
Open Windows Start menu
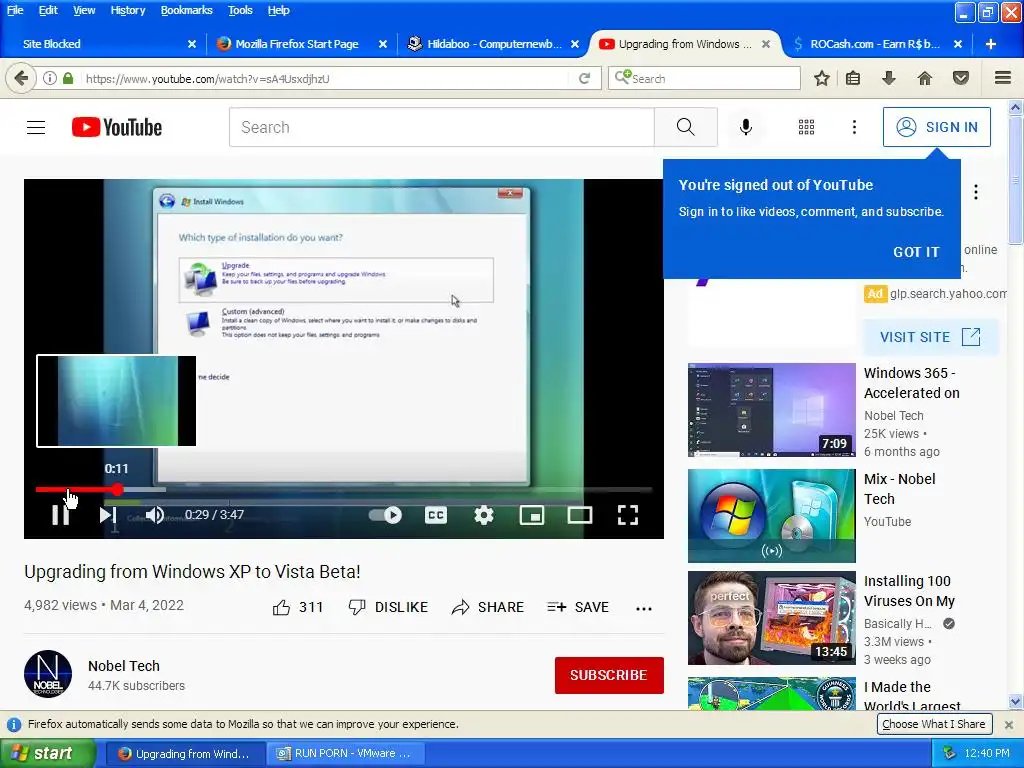coord(47,754)
